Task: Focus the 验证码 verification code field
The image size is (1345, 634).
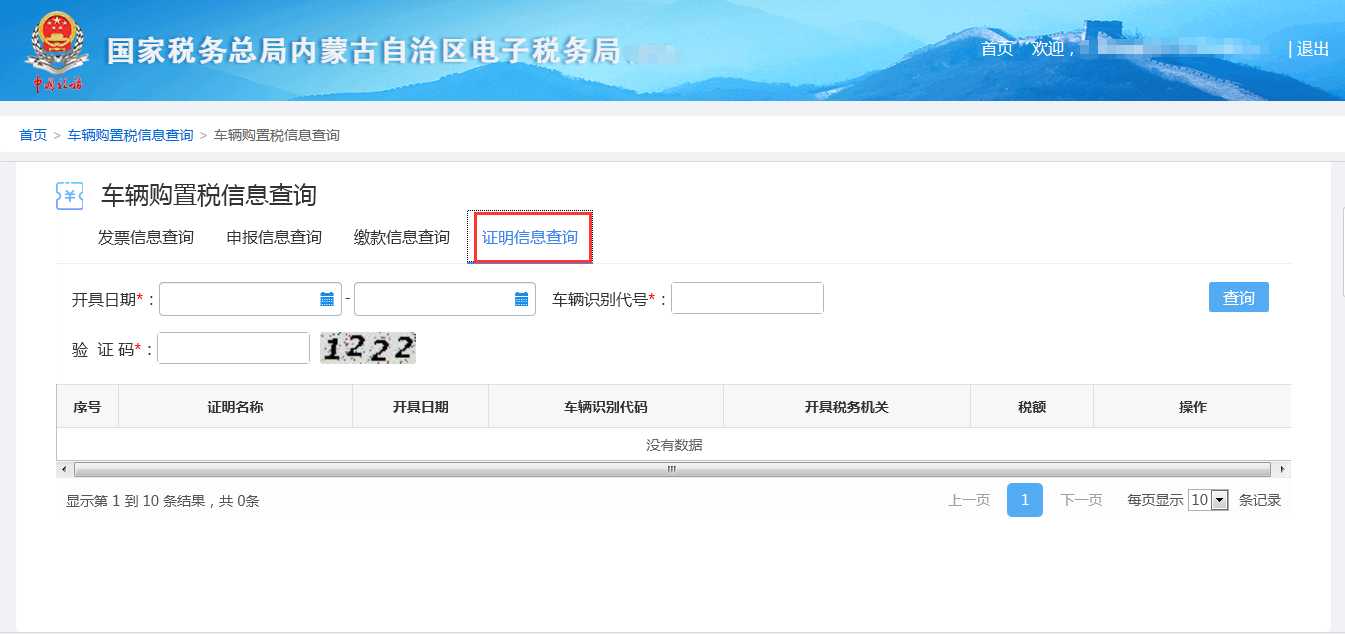Action: pyautogui.click(x=233, y=348)
